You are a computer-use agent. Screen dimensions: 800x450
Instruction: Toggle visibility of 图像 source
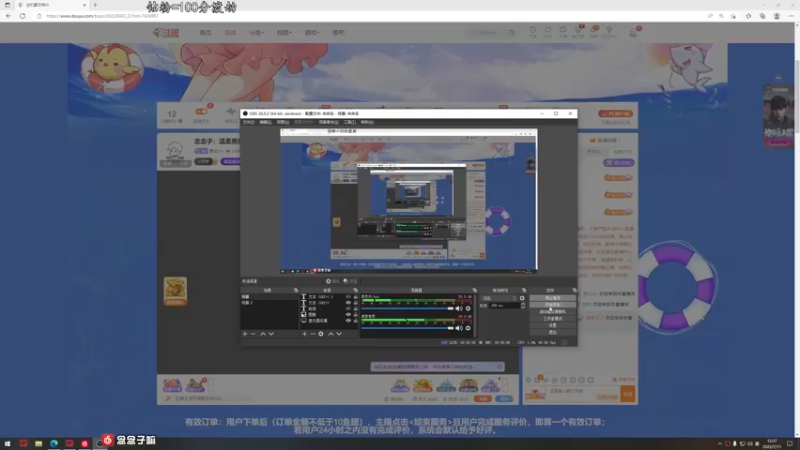(x=348, y=315)
